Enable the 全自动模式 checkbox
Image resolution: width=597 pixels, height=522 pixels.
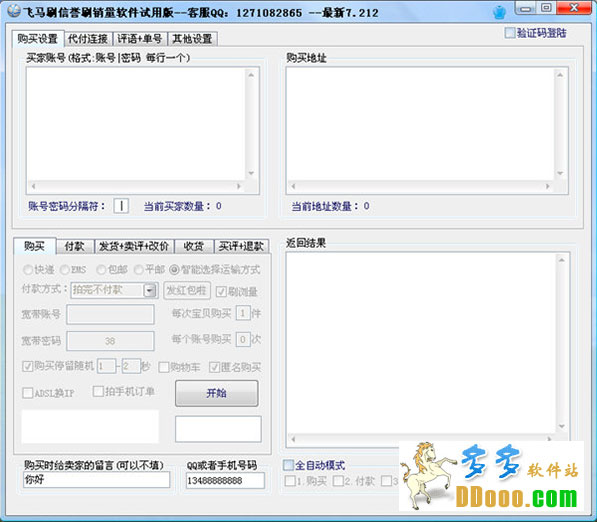point(288,465)
